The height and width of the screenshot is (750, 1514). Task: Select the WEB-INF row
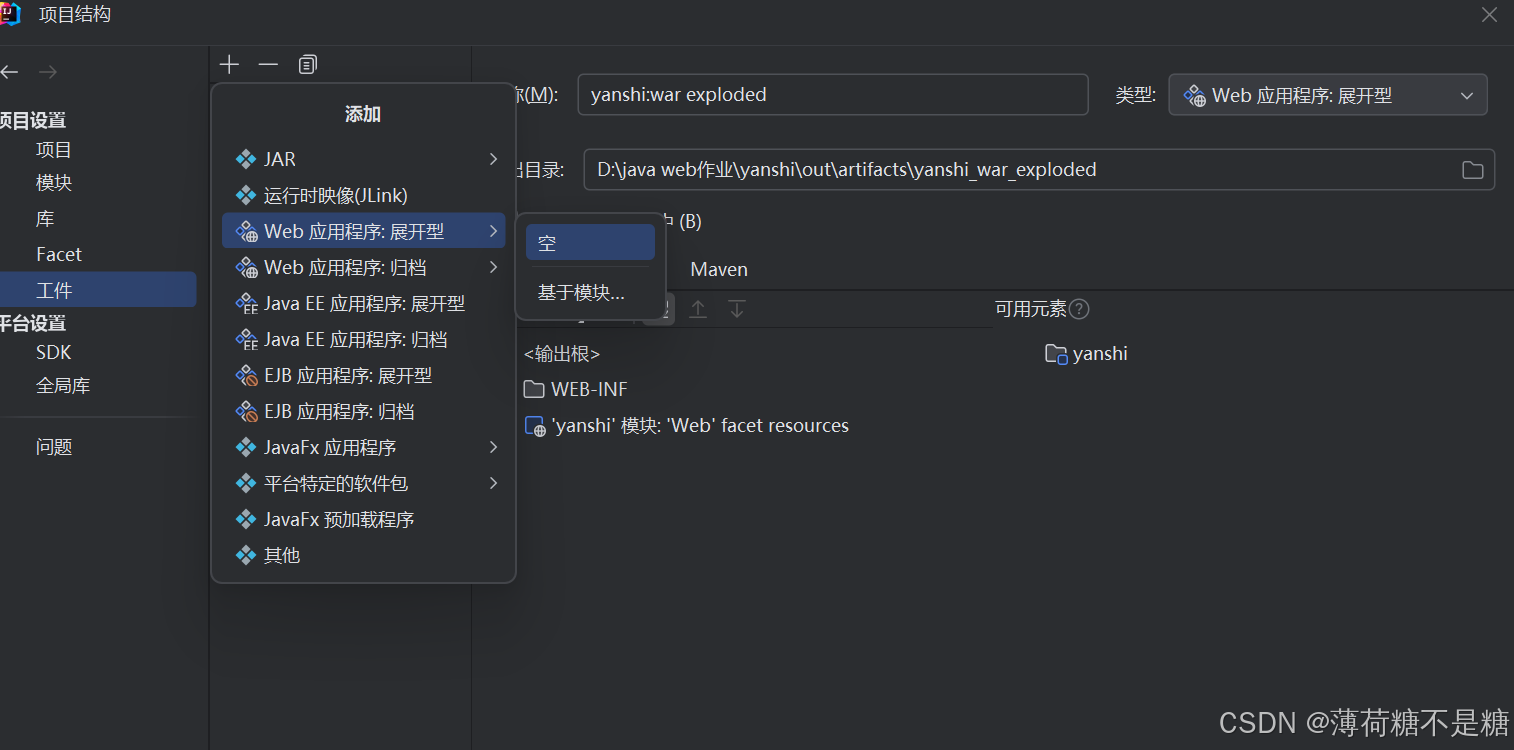click(x=576, y=389)
